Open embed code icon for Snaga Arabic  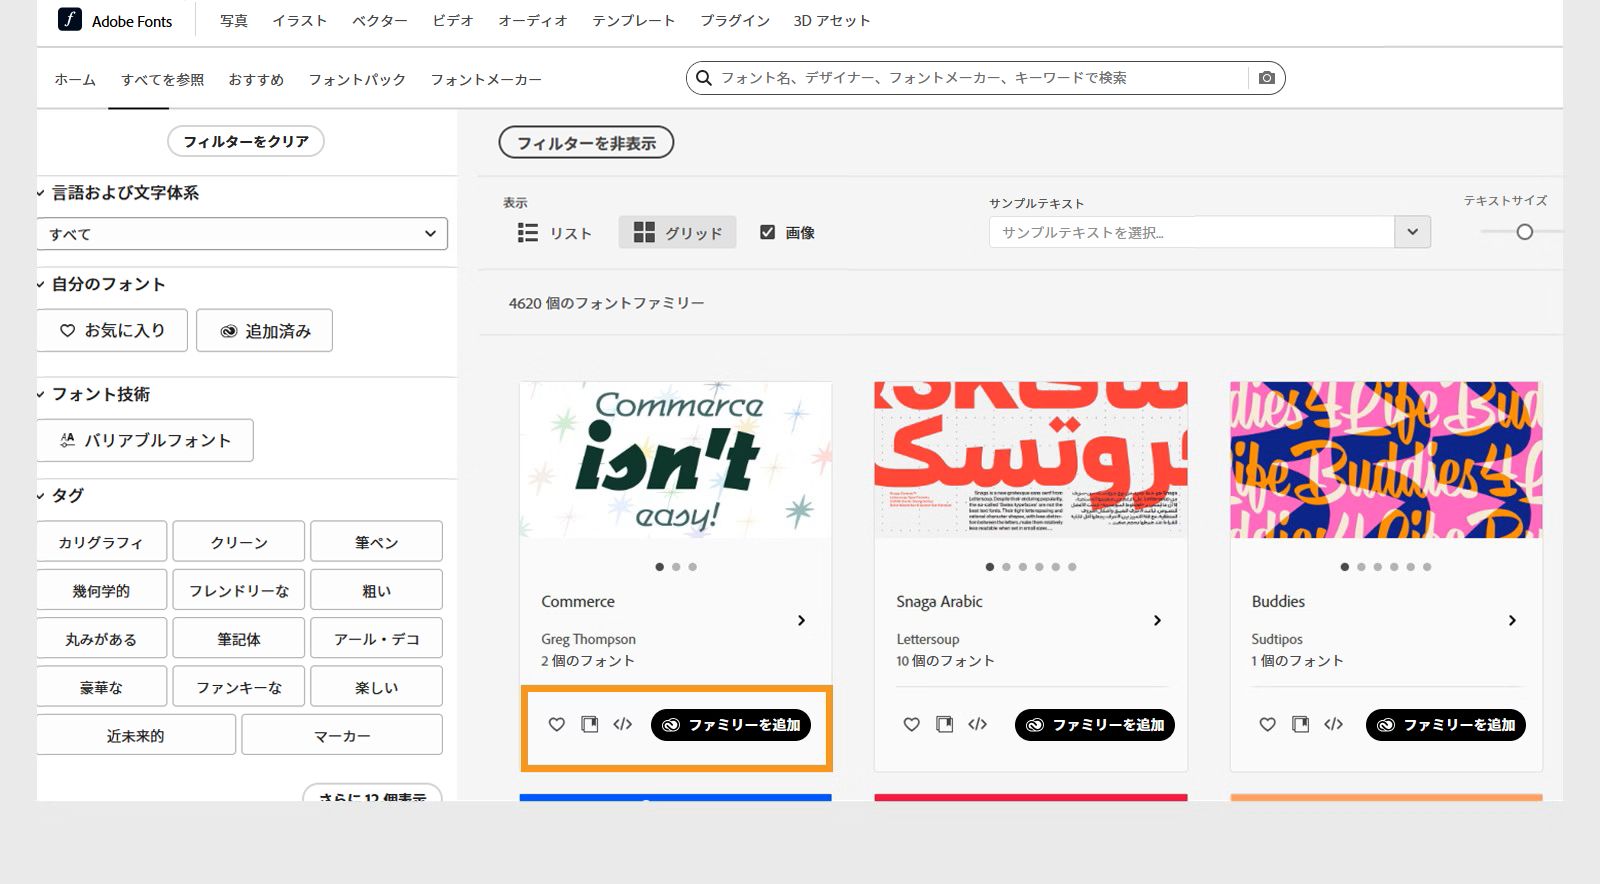pos(978,725)
